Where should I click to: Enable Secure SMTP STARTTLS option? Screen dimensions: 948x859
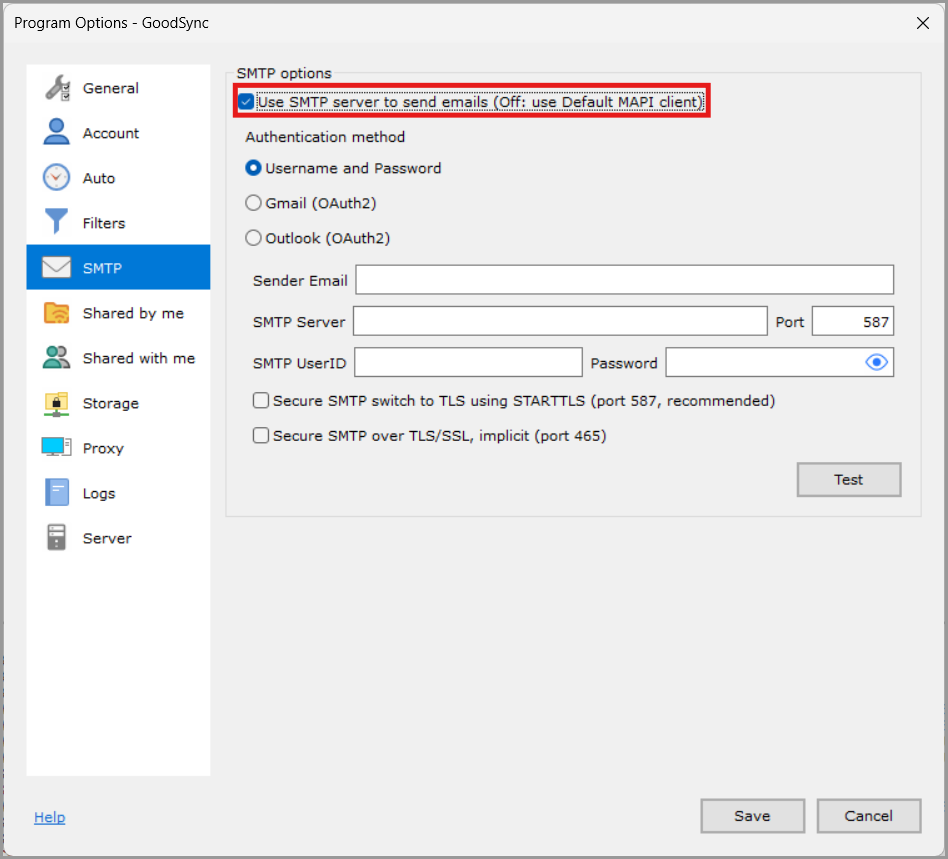tap(261, 400)
